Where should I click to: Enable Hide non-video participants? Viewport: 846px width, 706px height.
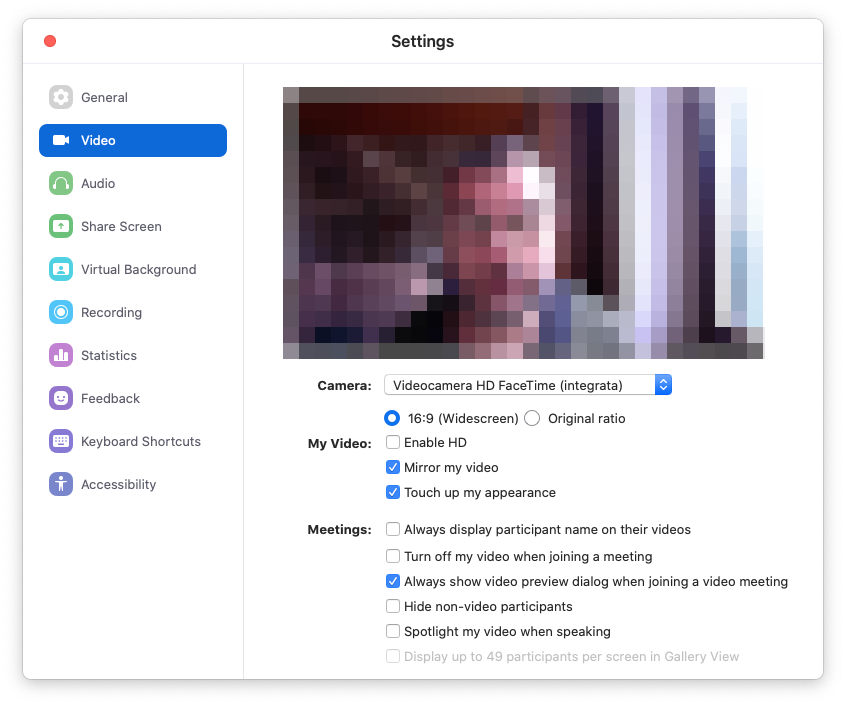[394, 606]
